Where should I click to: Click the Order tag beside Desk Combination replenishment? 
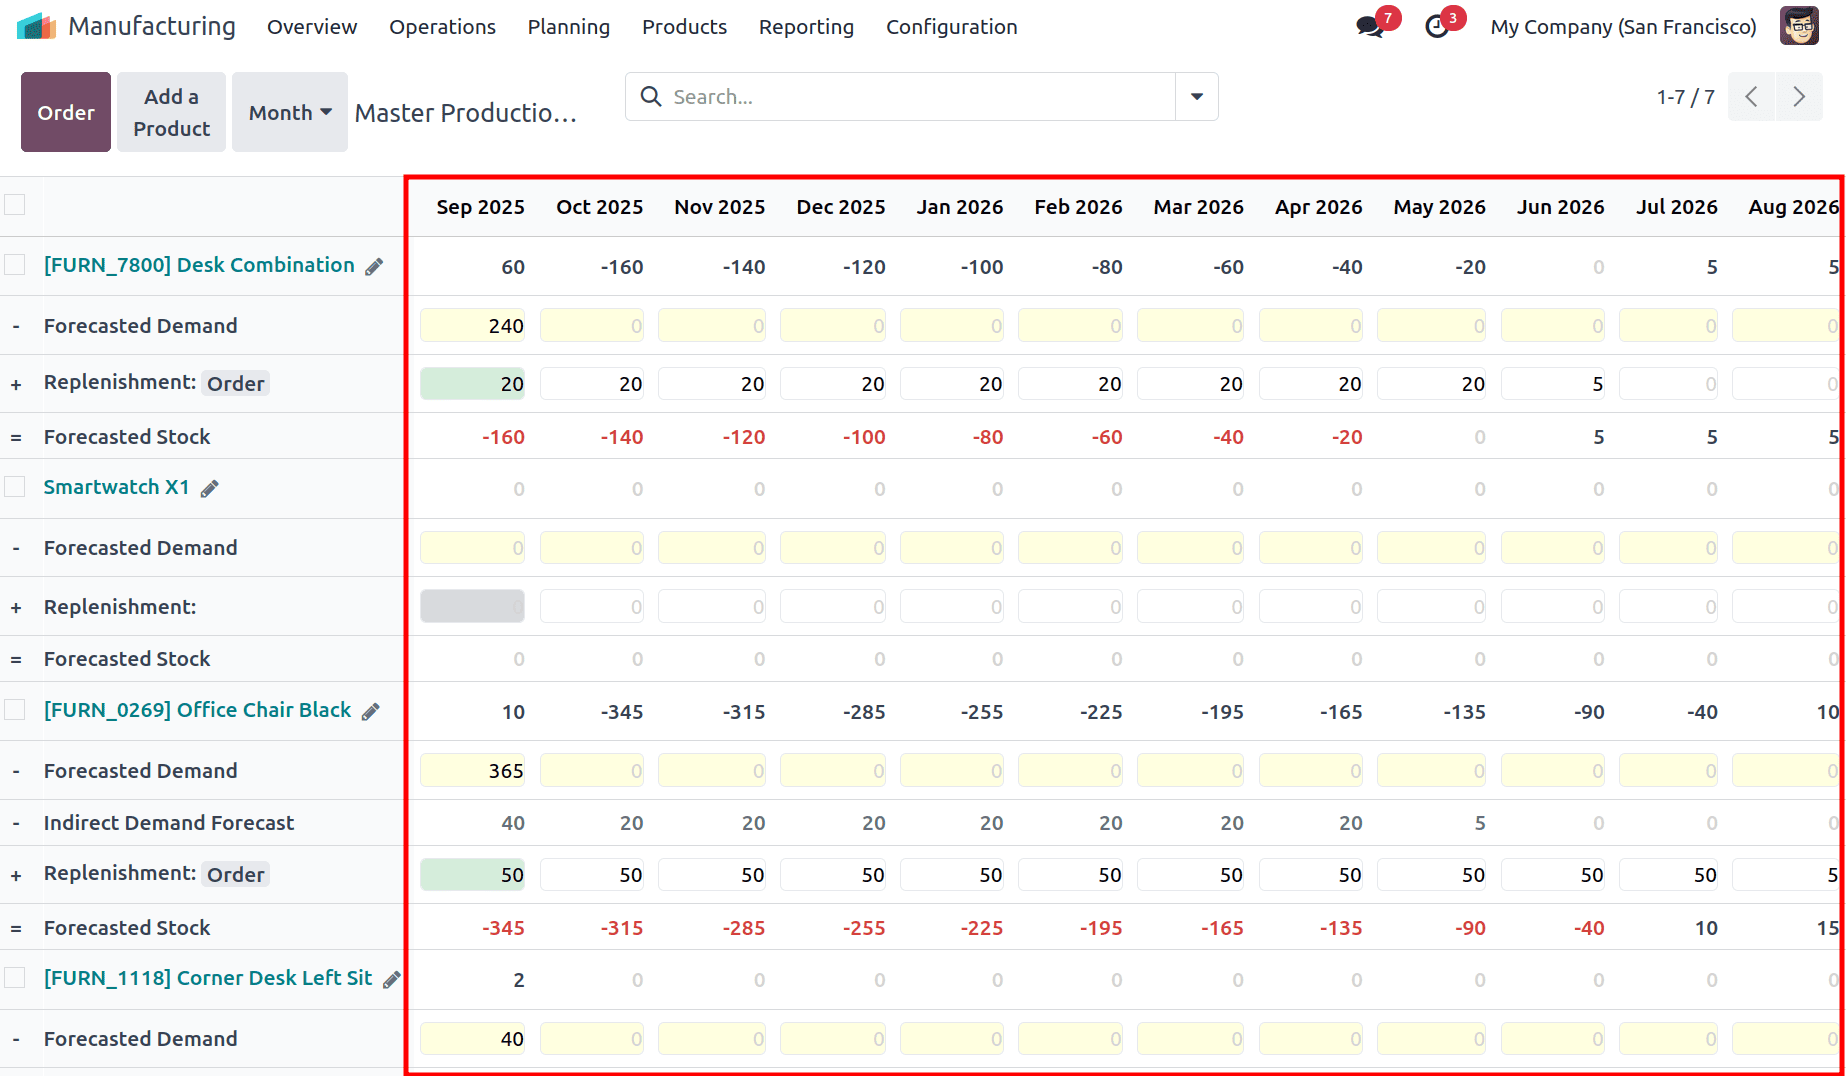click(x=235, y=383)
